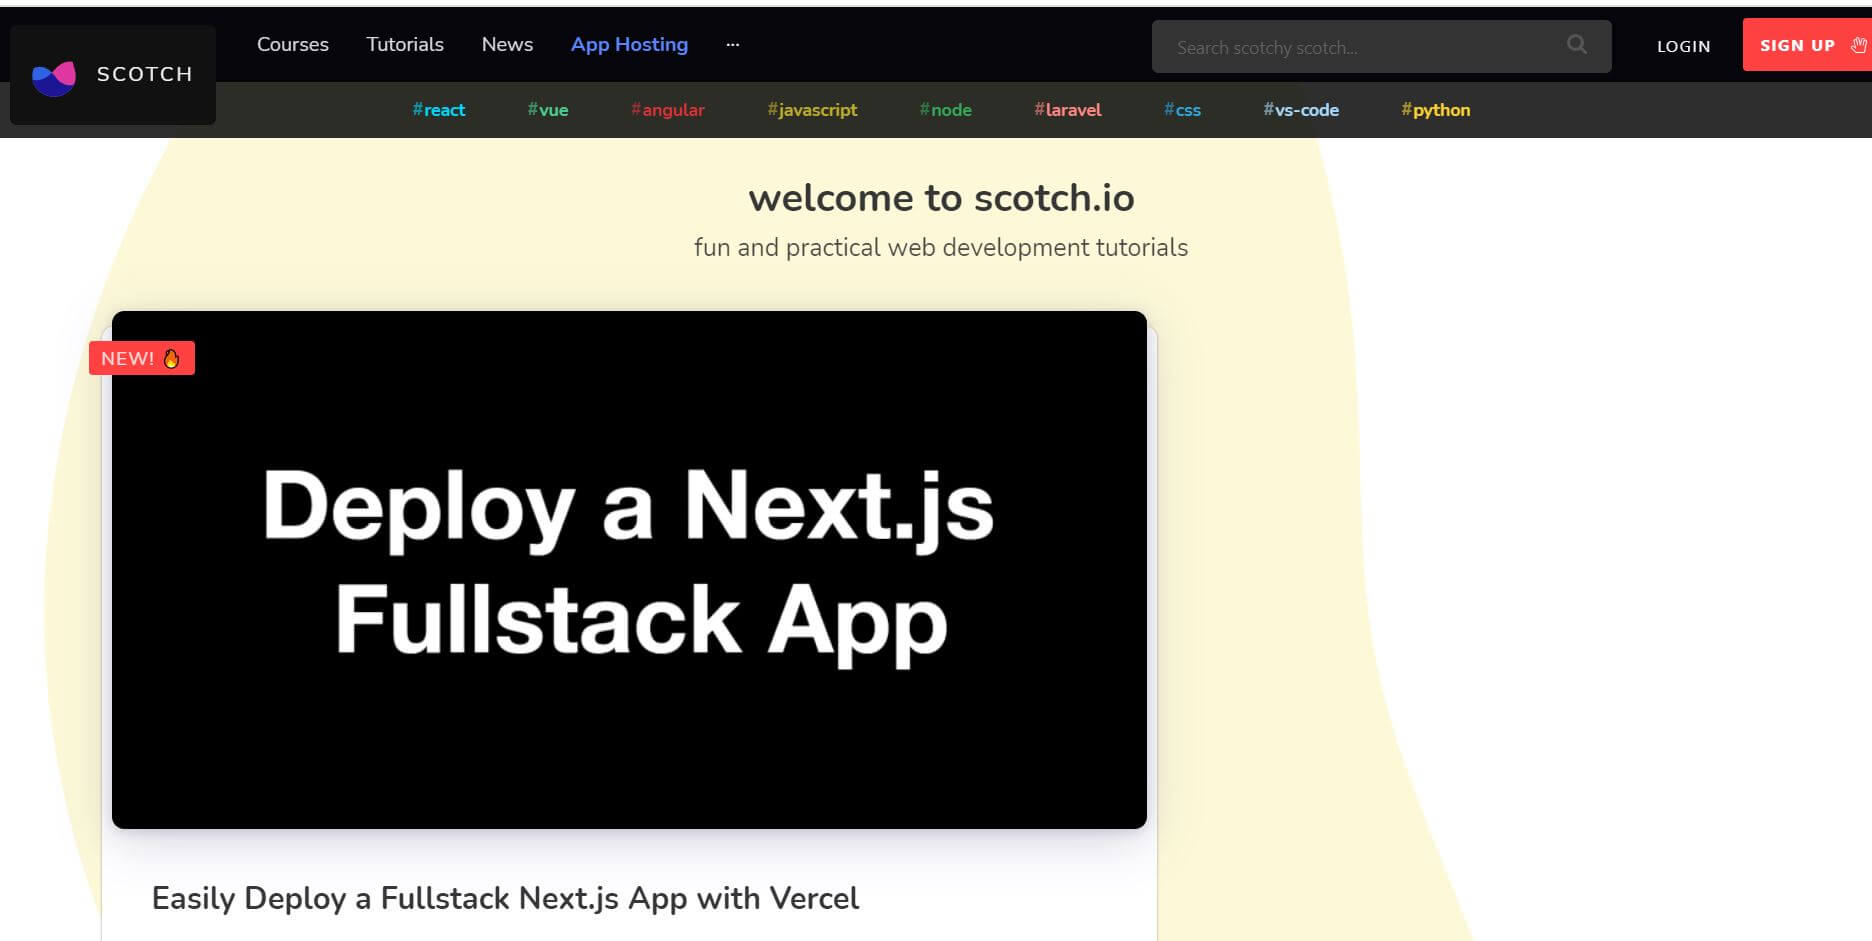Focus the Search scotchy scotch field
This screenshot has width=1872, height=941.
(1381, 46)
